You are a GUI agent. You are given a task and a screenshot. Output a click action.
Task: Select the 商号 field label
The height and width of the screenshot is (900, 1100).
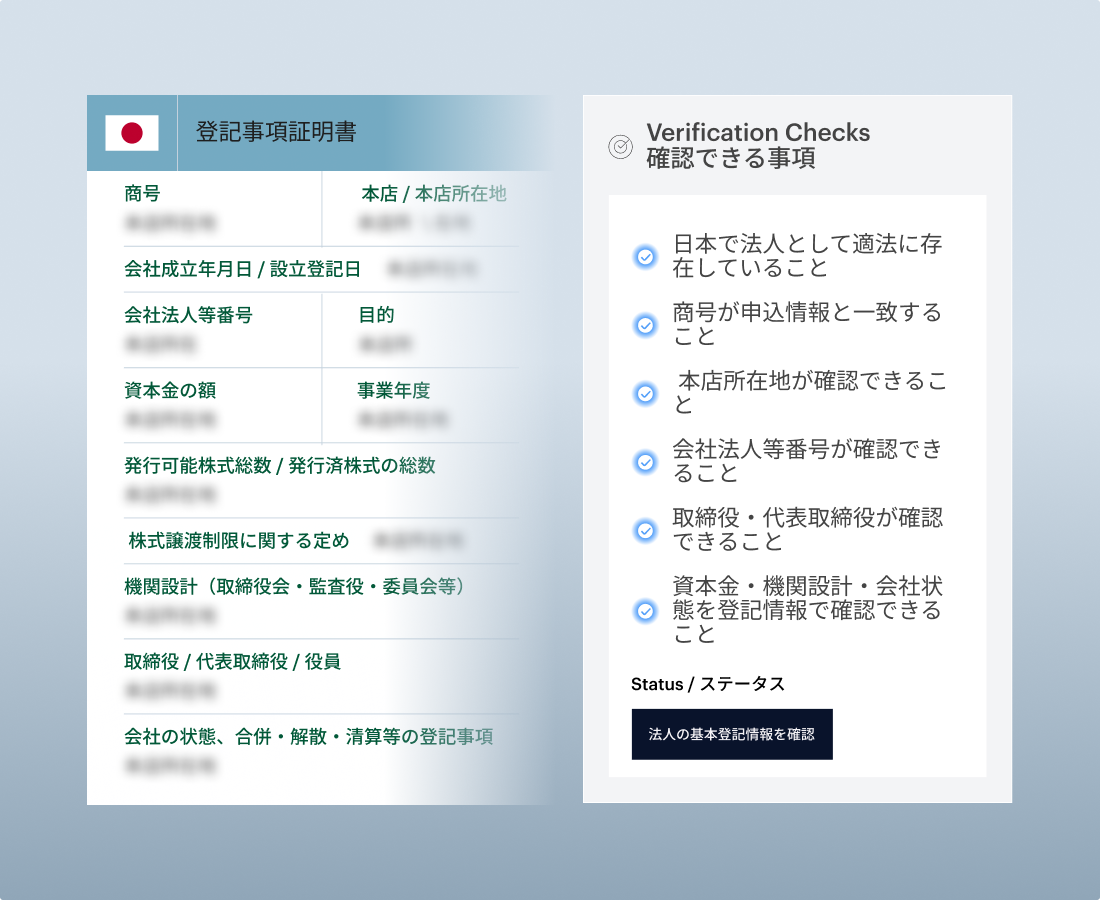tap(142, 193)
